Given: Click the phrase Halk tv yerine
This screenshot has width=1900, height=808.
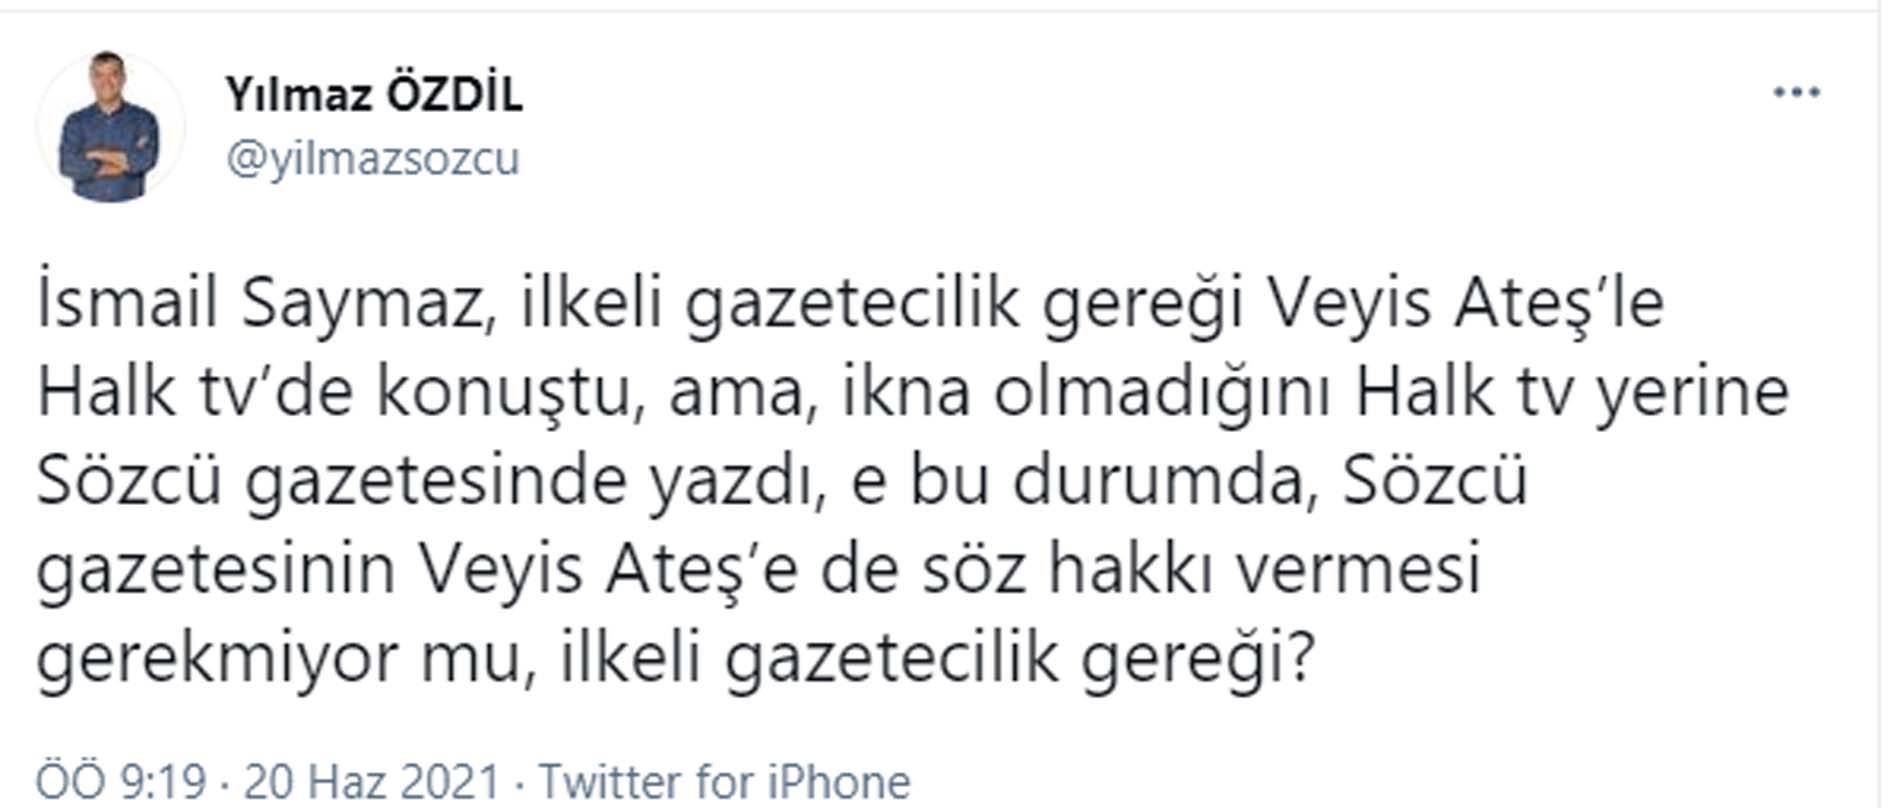Looking at the screenshot, I should (1571, 392).
